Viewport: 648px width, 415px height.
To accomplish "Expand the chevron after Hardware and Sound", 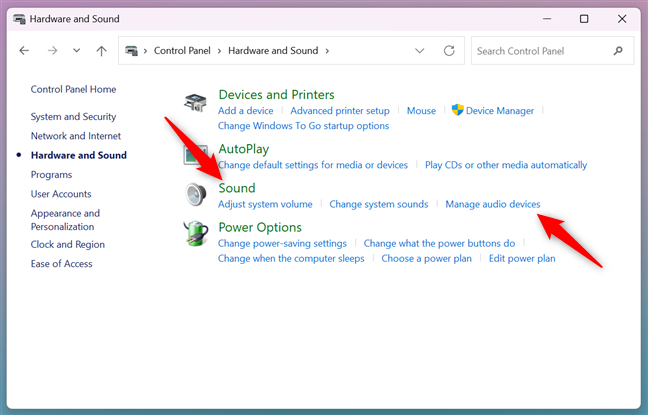I will pyautogui.click(x=327, y=51).
